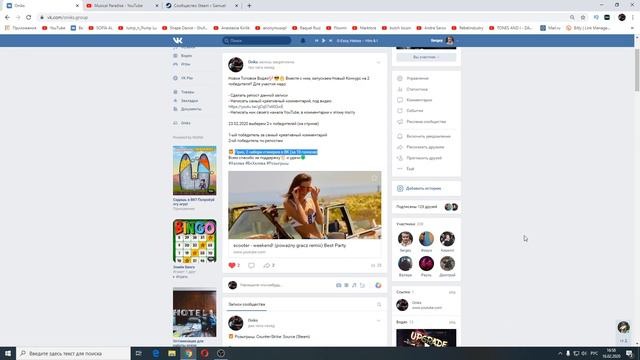
Task: Edit the Ссылки links block
Action: [452, 292]
